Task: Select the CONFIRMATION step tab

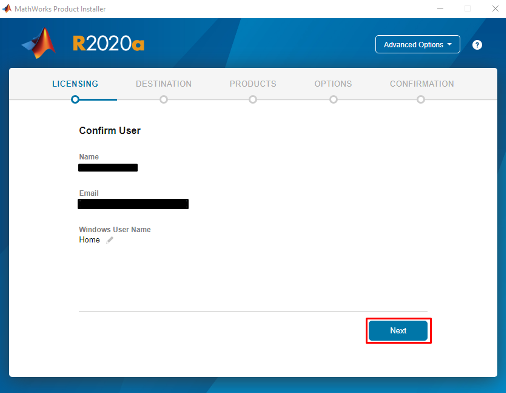Action: pyautogui.click(x=422, y=84)
